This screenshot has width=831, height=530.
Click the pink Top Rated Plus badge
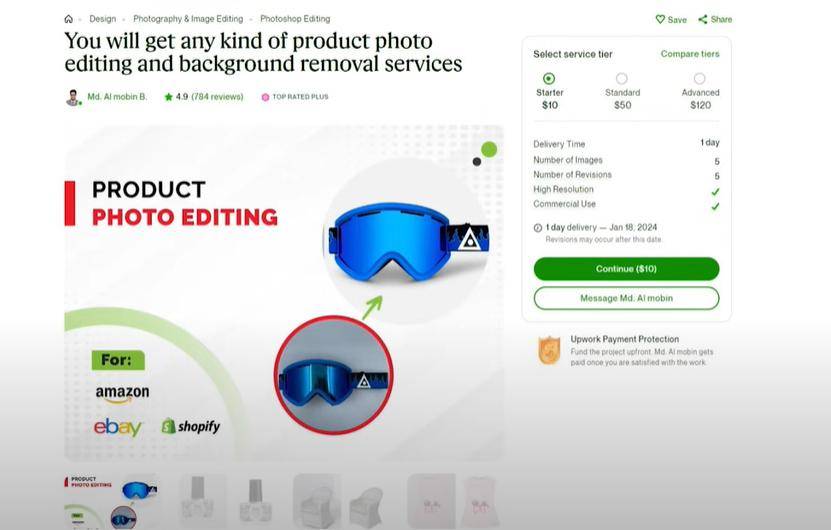click(x=266, y=97)
